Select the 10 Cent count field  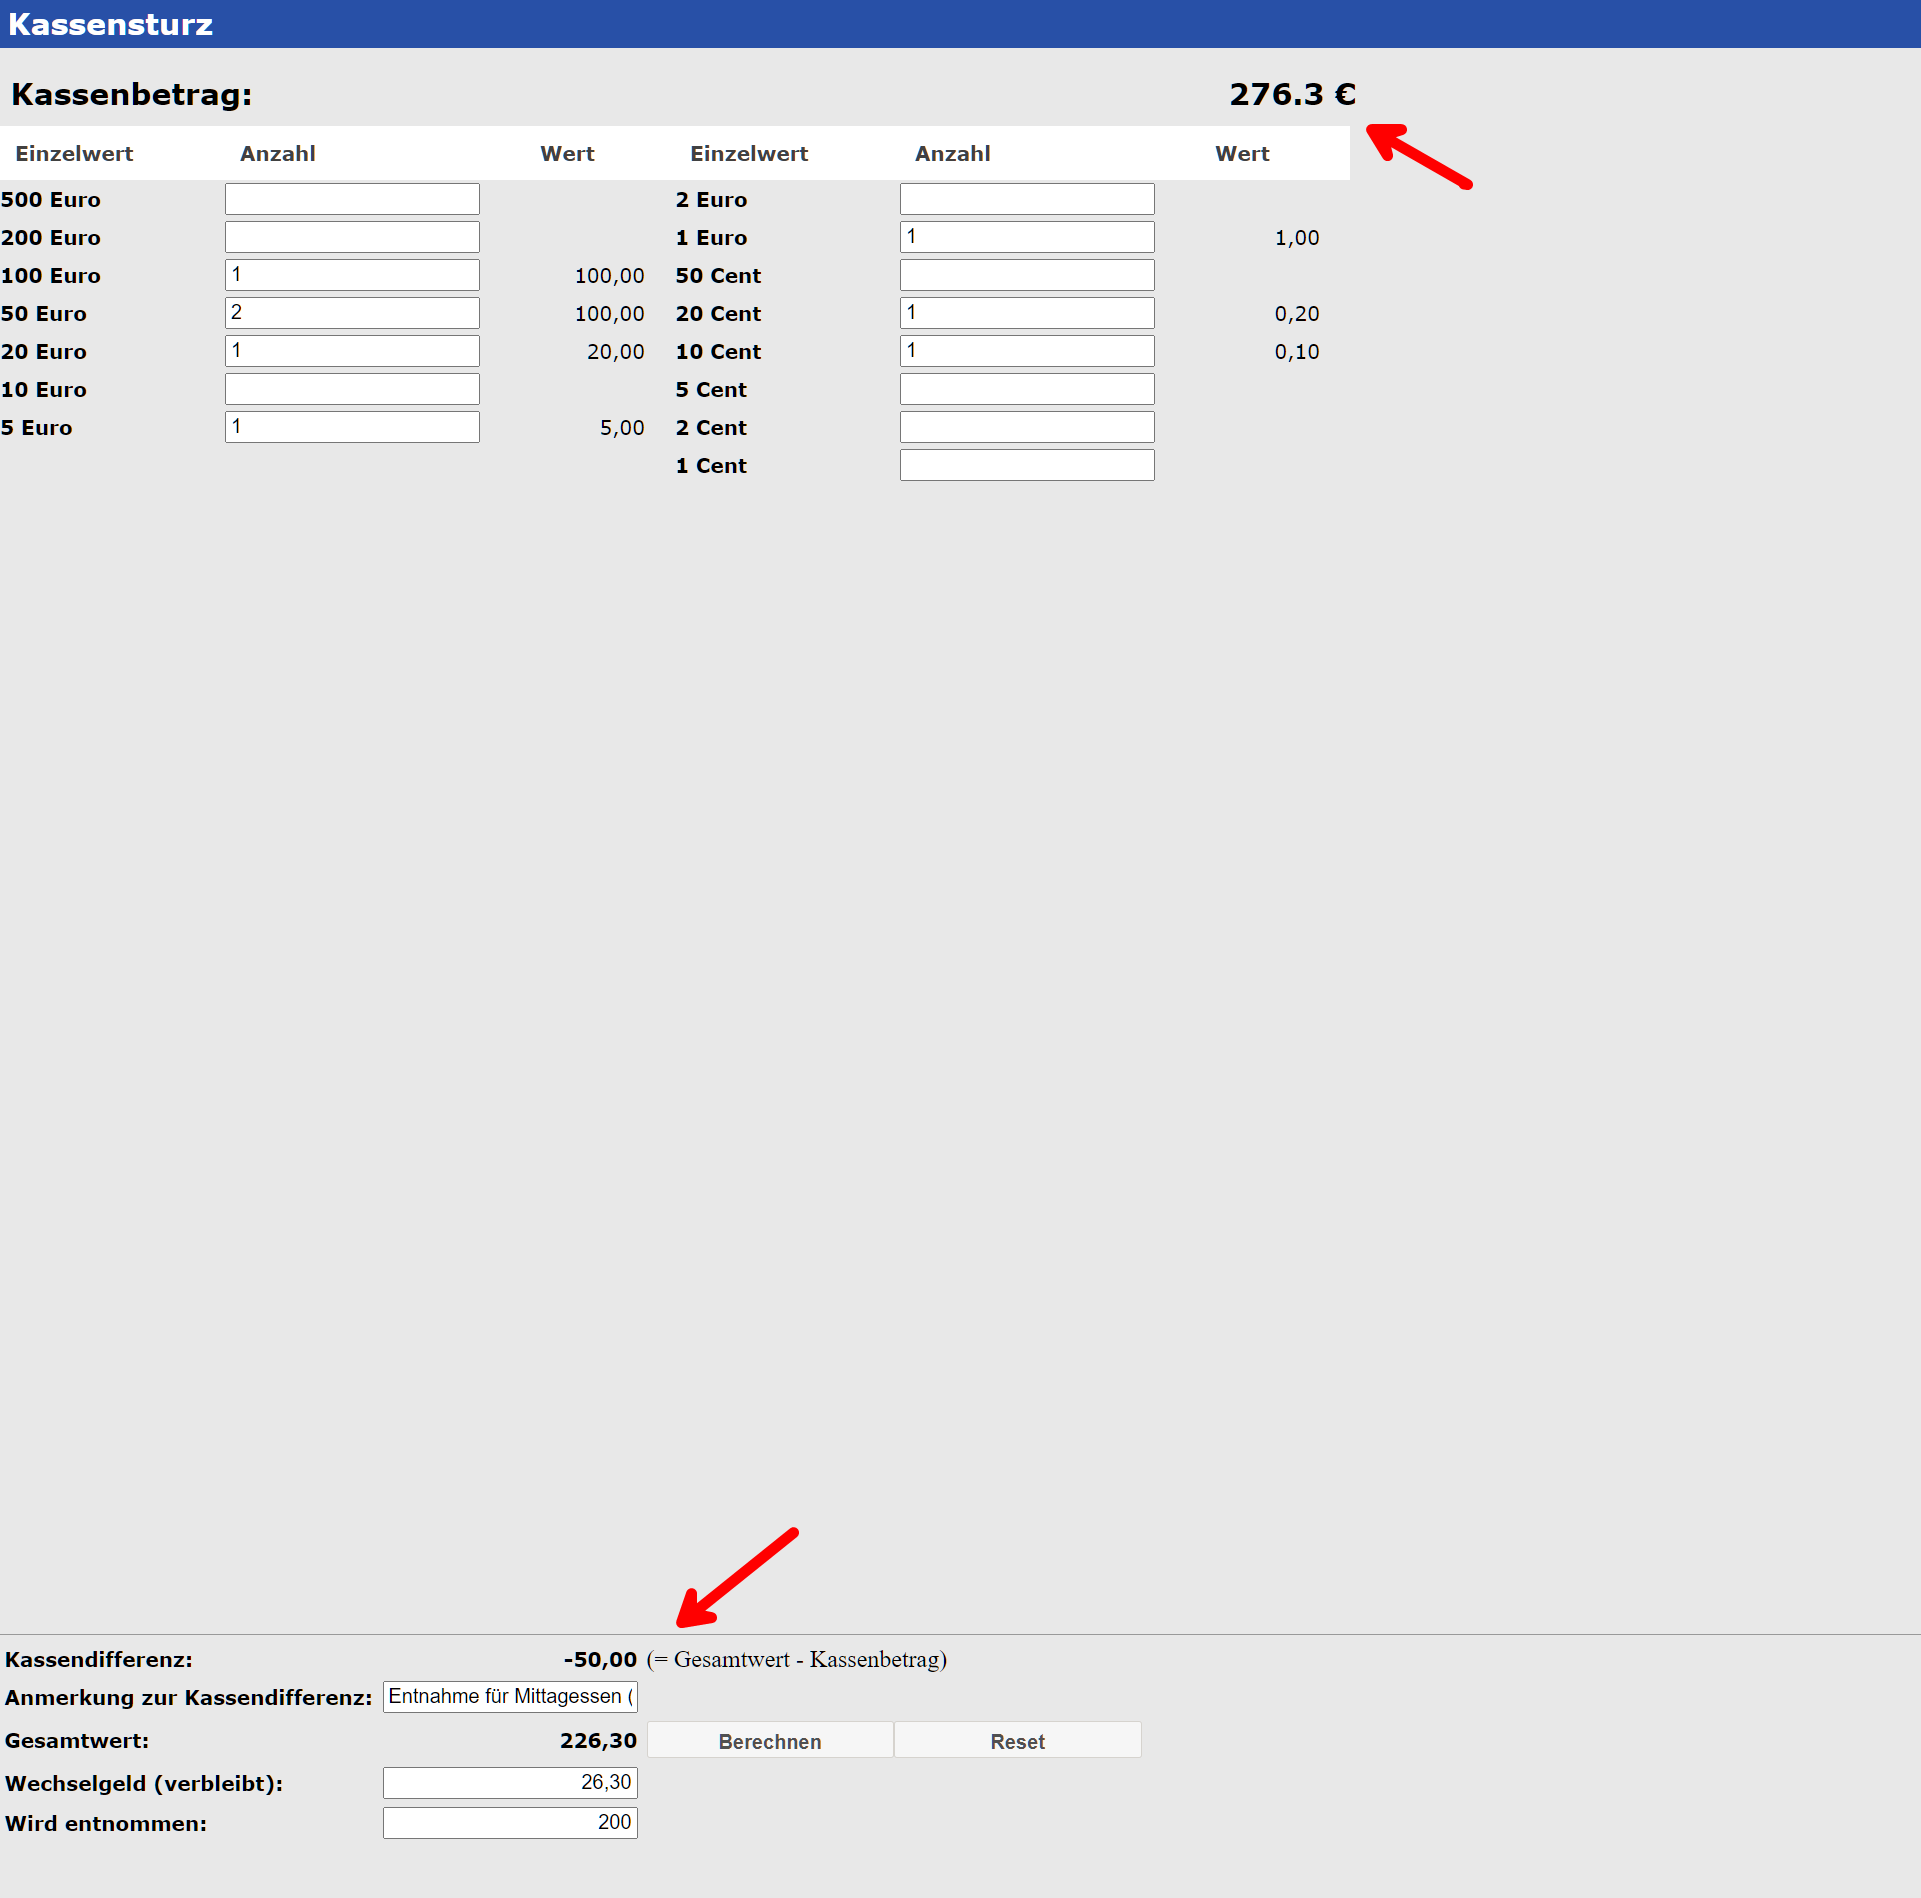click(x=1027, y=351)
